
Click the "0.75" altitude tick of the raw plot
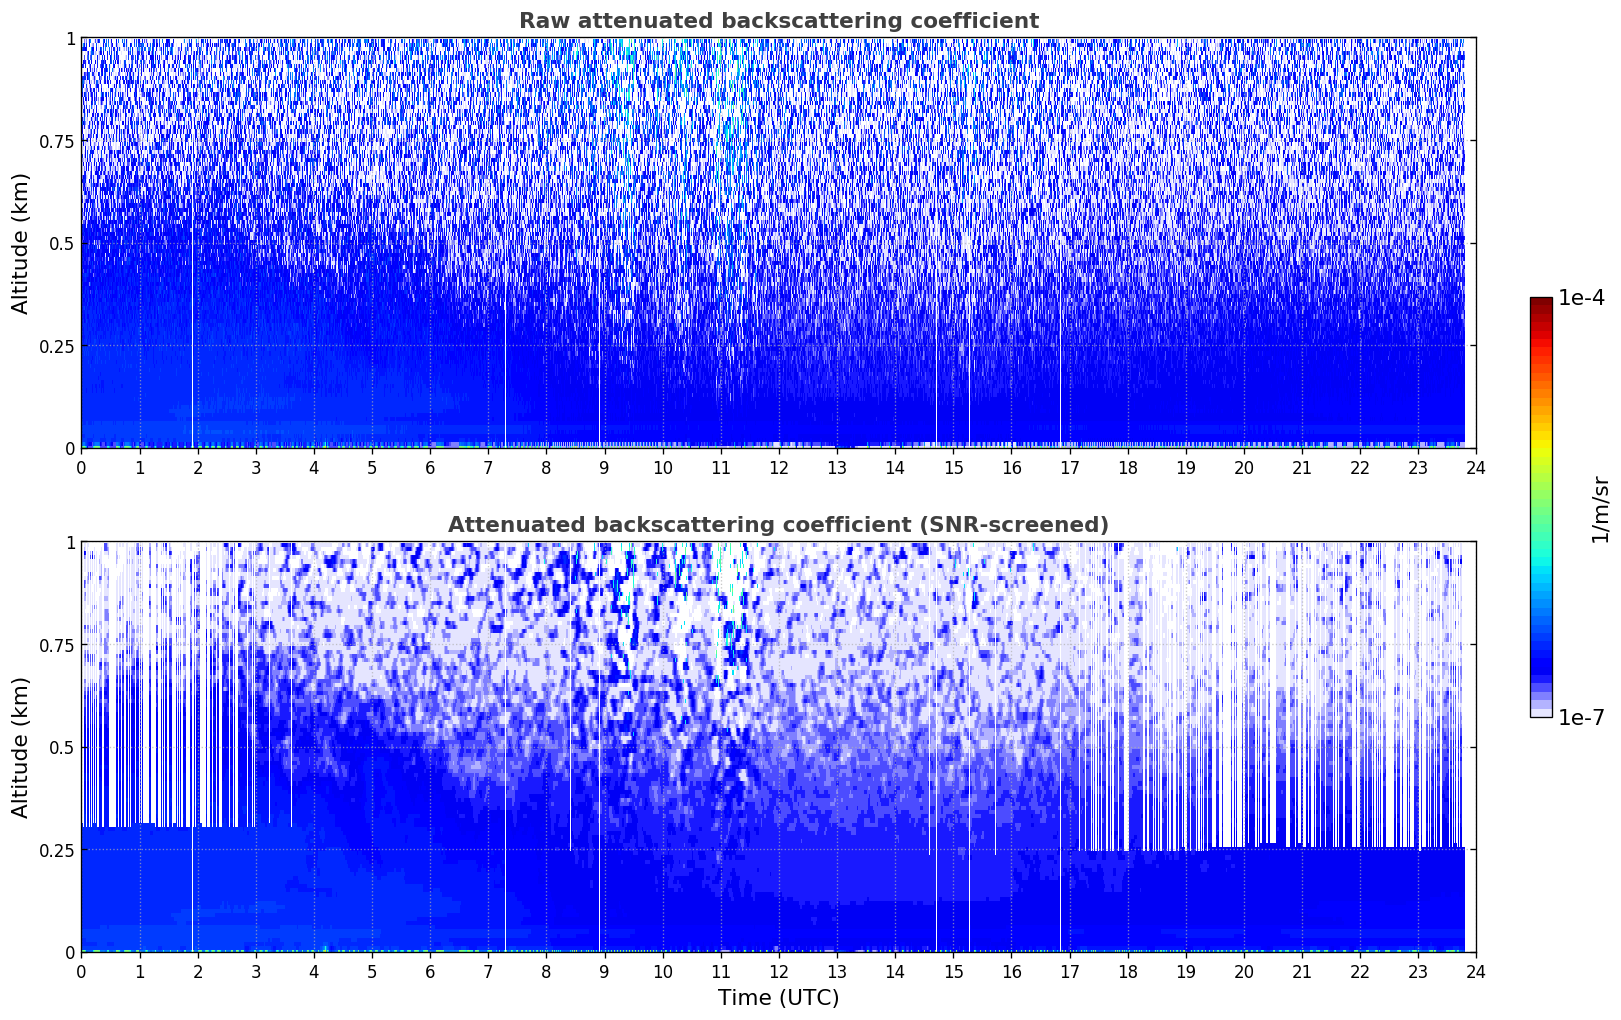57,141
